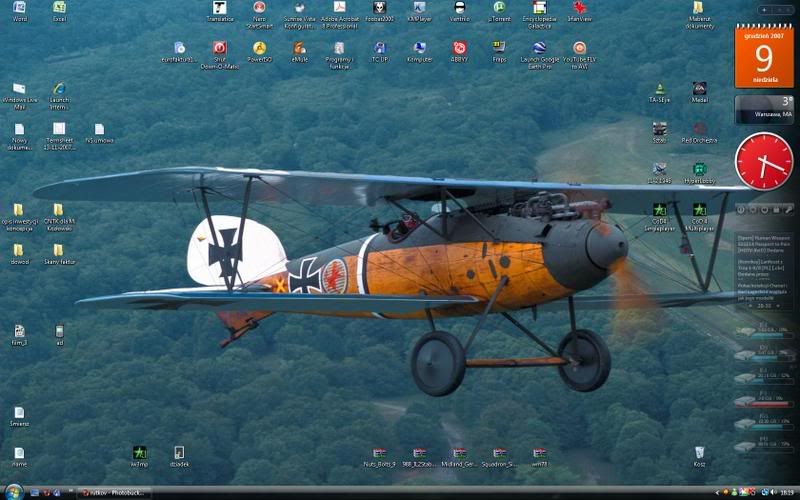Click the calendar gadget showing 9
The width and height of the screenshot is (800, 500).
[764, 55]
